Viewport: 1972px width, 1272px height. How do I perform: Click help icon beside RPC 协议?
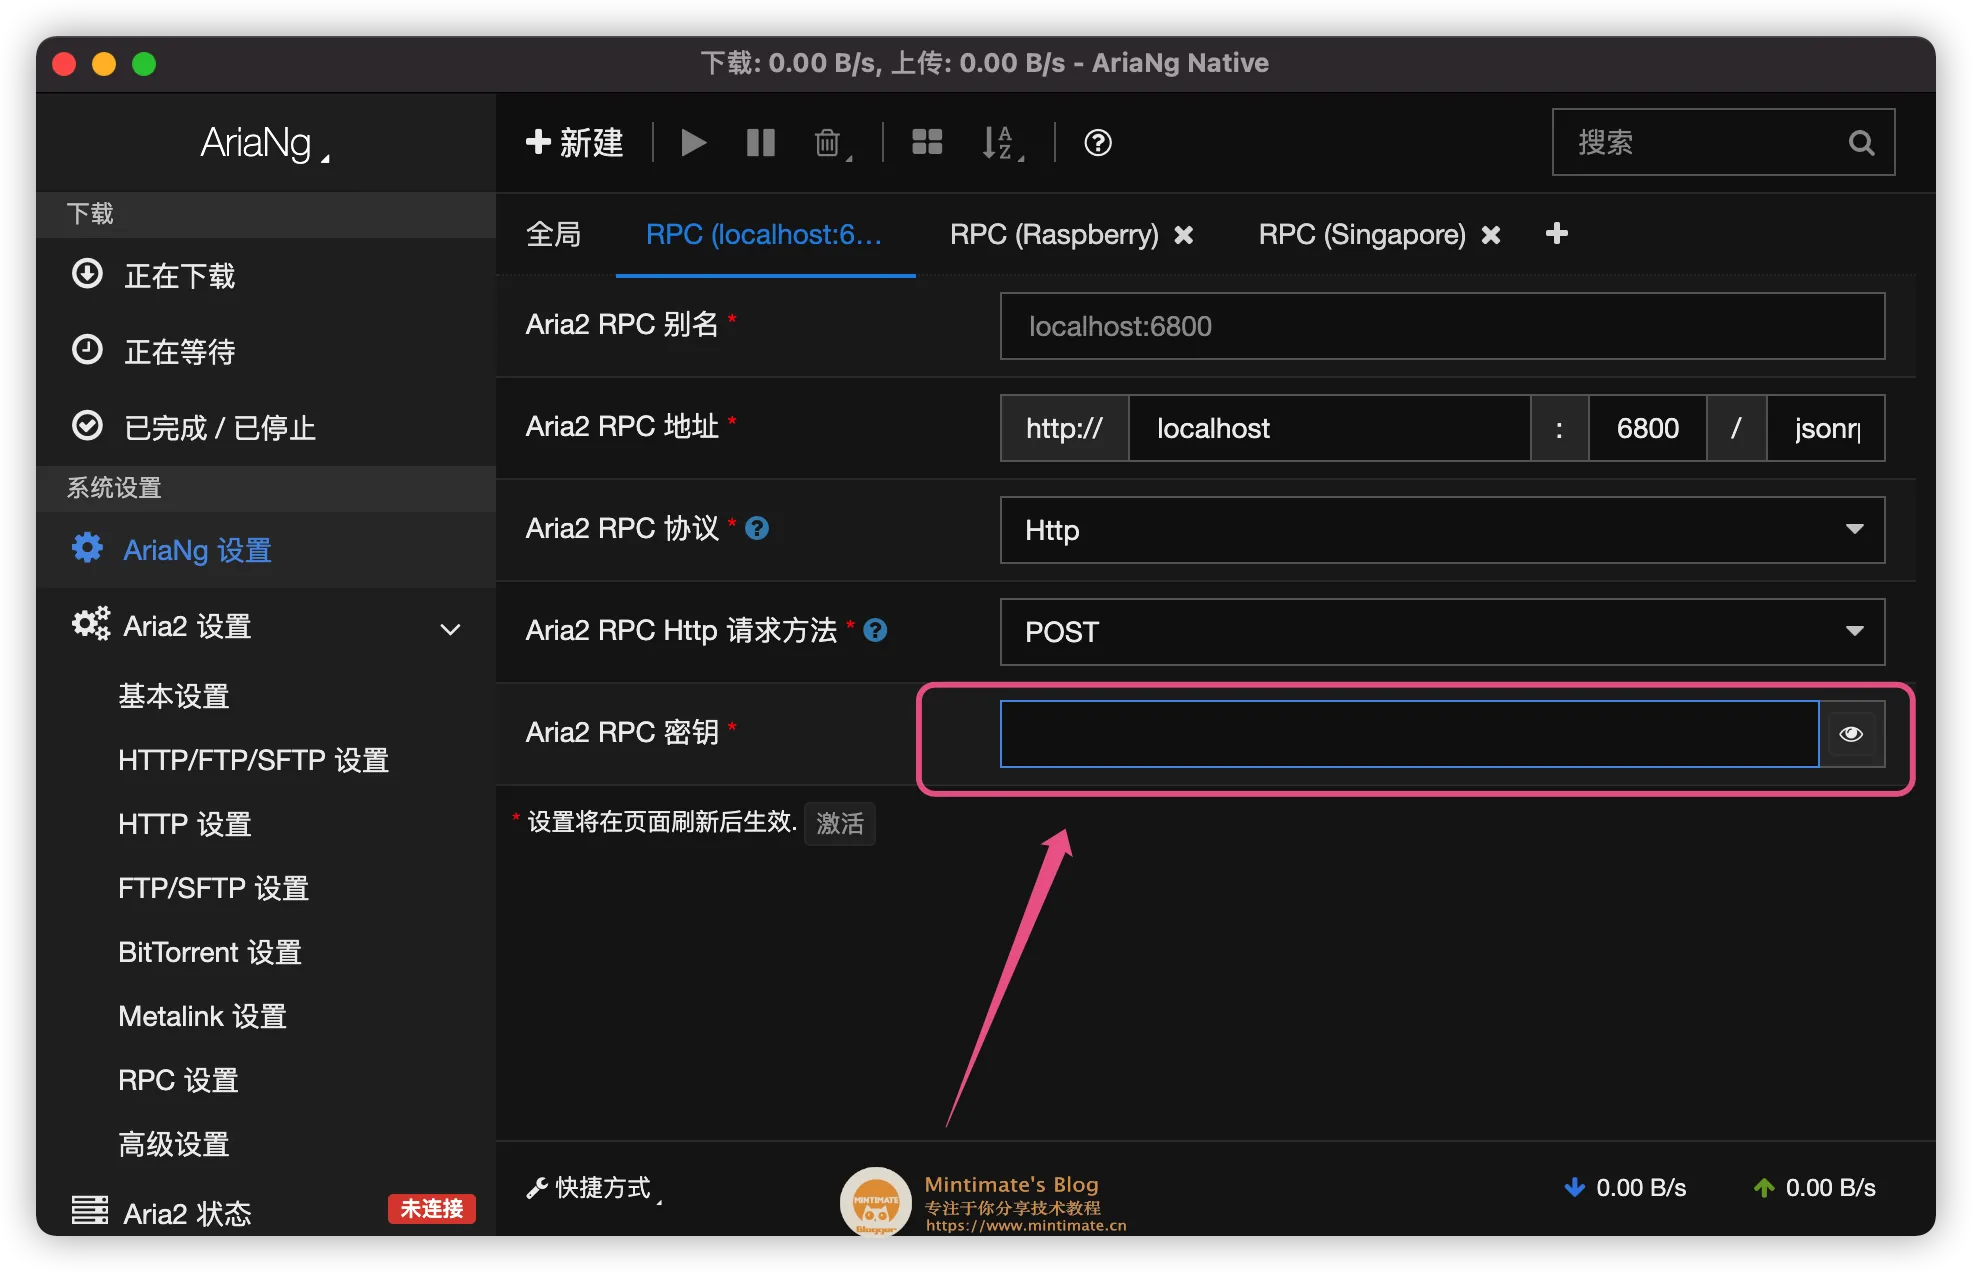pyautogui.click(x=757, y=528)
